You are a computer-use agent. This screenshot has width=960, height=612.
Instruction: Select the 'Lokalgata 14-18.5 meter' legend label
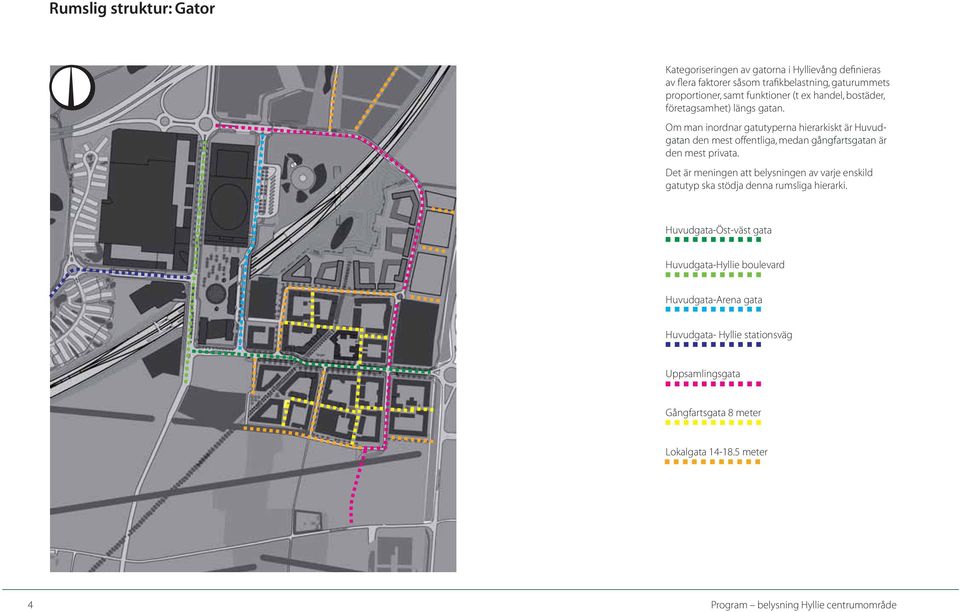(716, 452)
